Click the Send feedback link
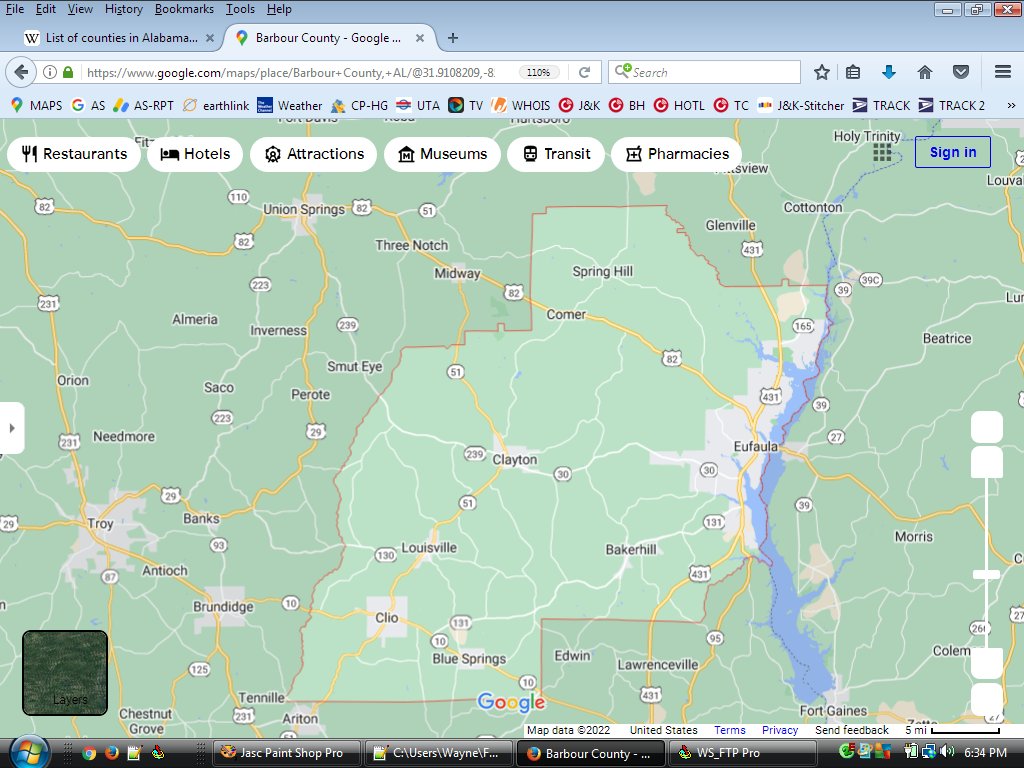 coord(852,730)
